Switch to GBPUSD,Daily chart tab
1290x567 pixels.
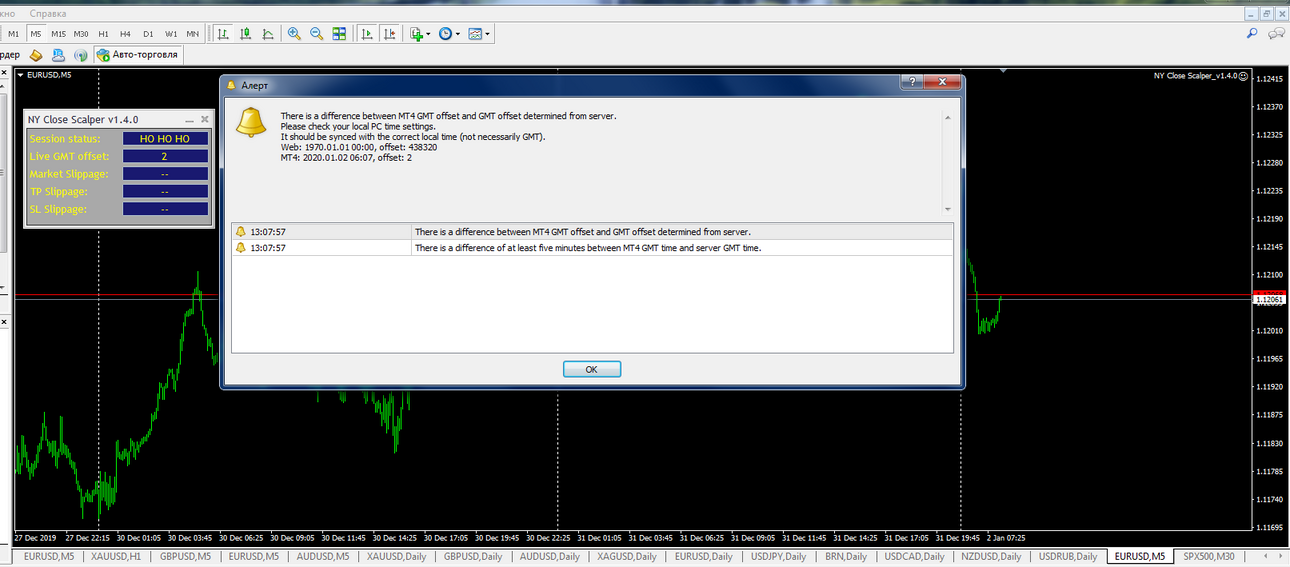(473, 556)
